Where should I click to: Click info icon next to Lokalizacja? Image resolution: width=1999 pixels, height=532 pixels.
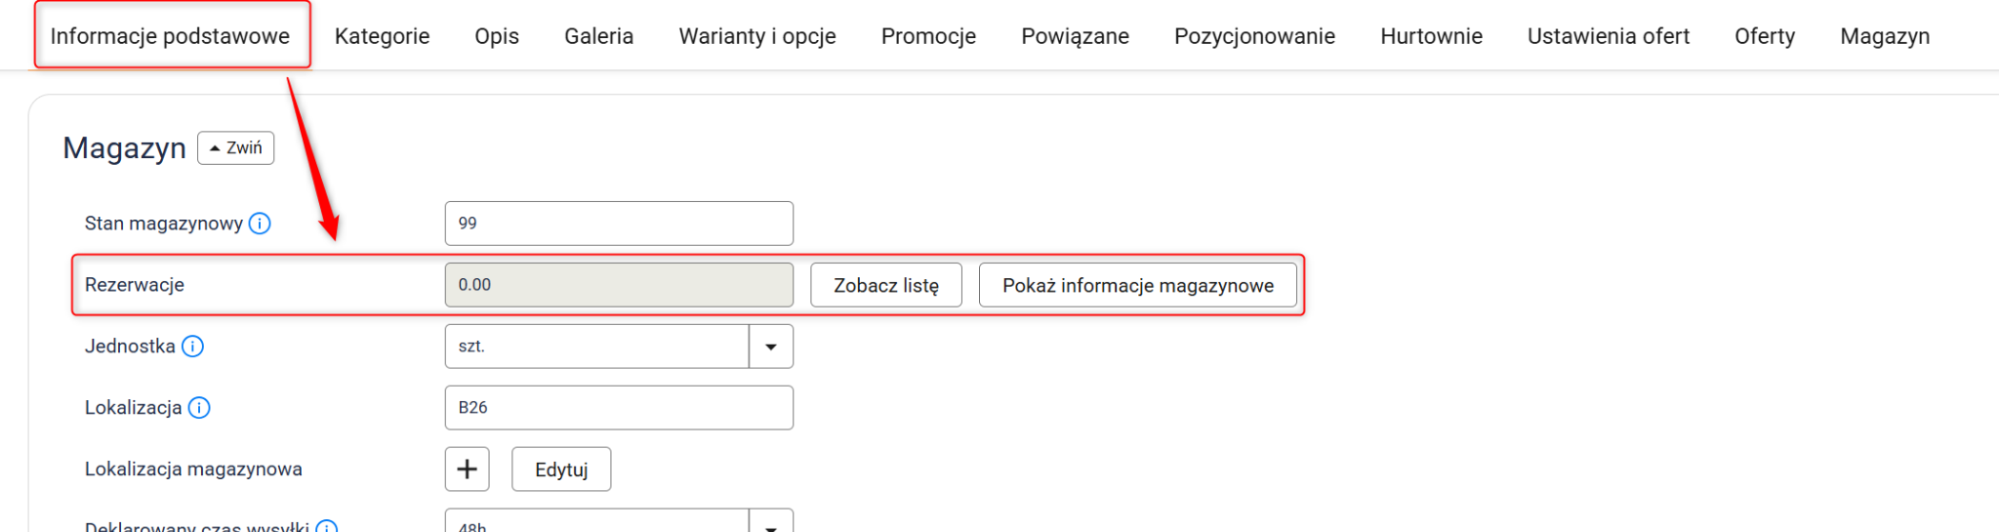pyautogui.click(x=200, y=408)
